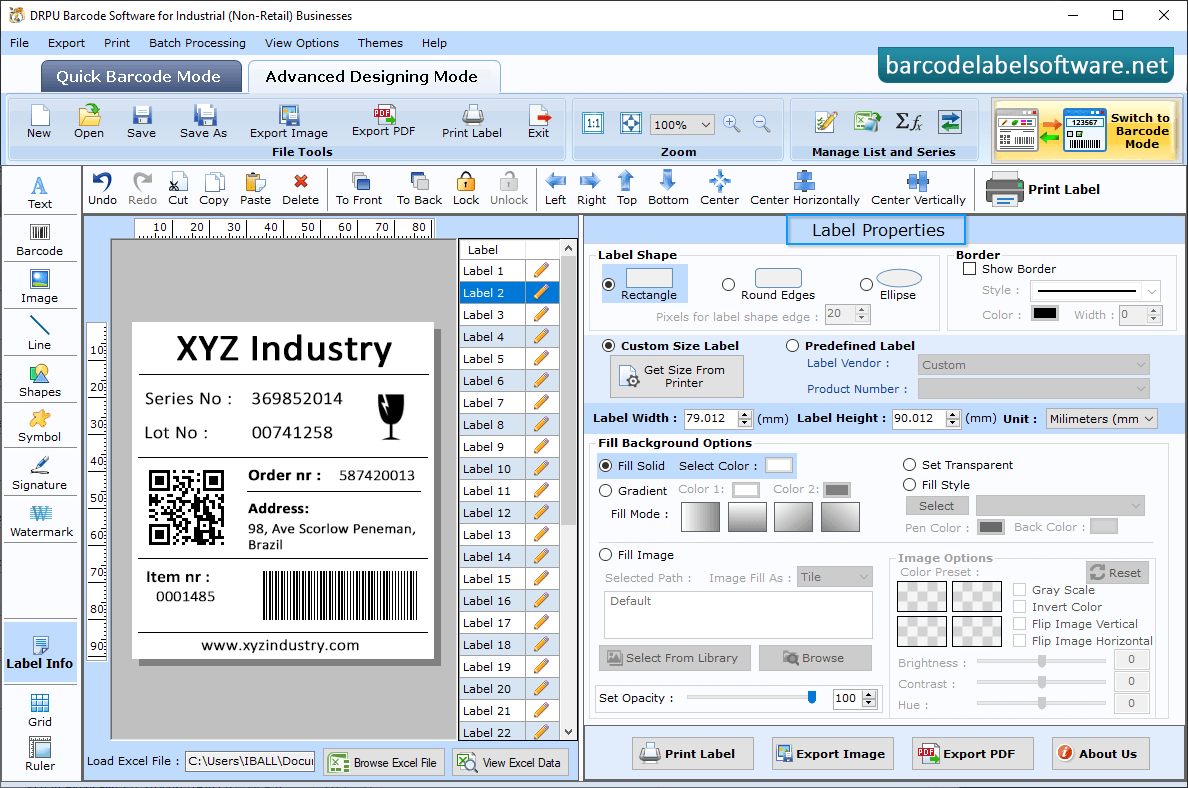1188x788 pixels.
Task: Click the Browse Excel File button
Action: (x=383, y=762)
